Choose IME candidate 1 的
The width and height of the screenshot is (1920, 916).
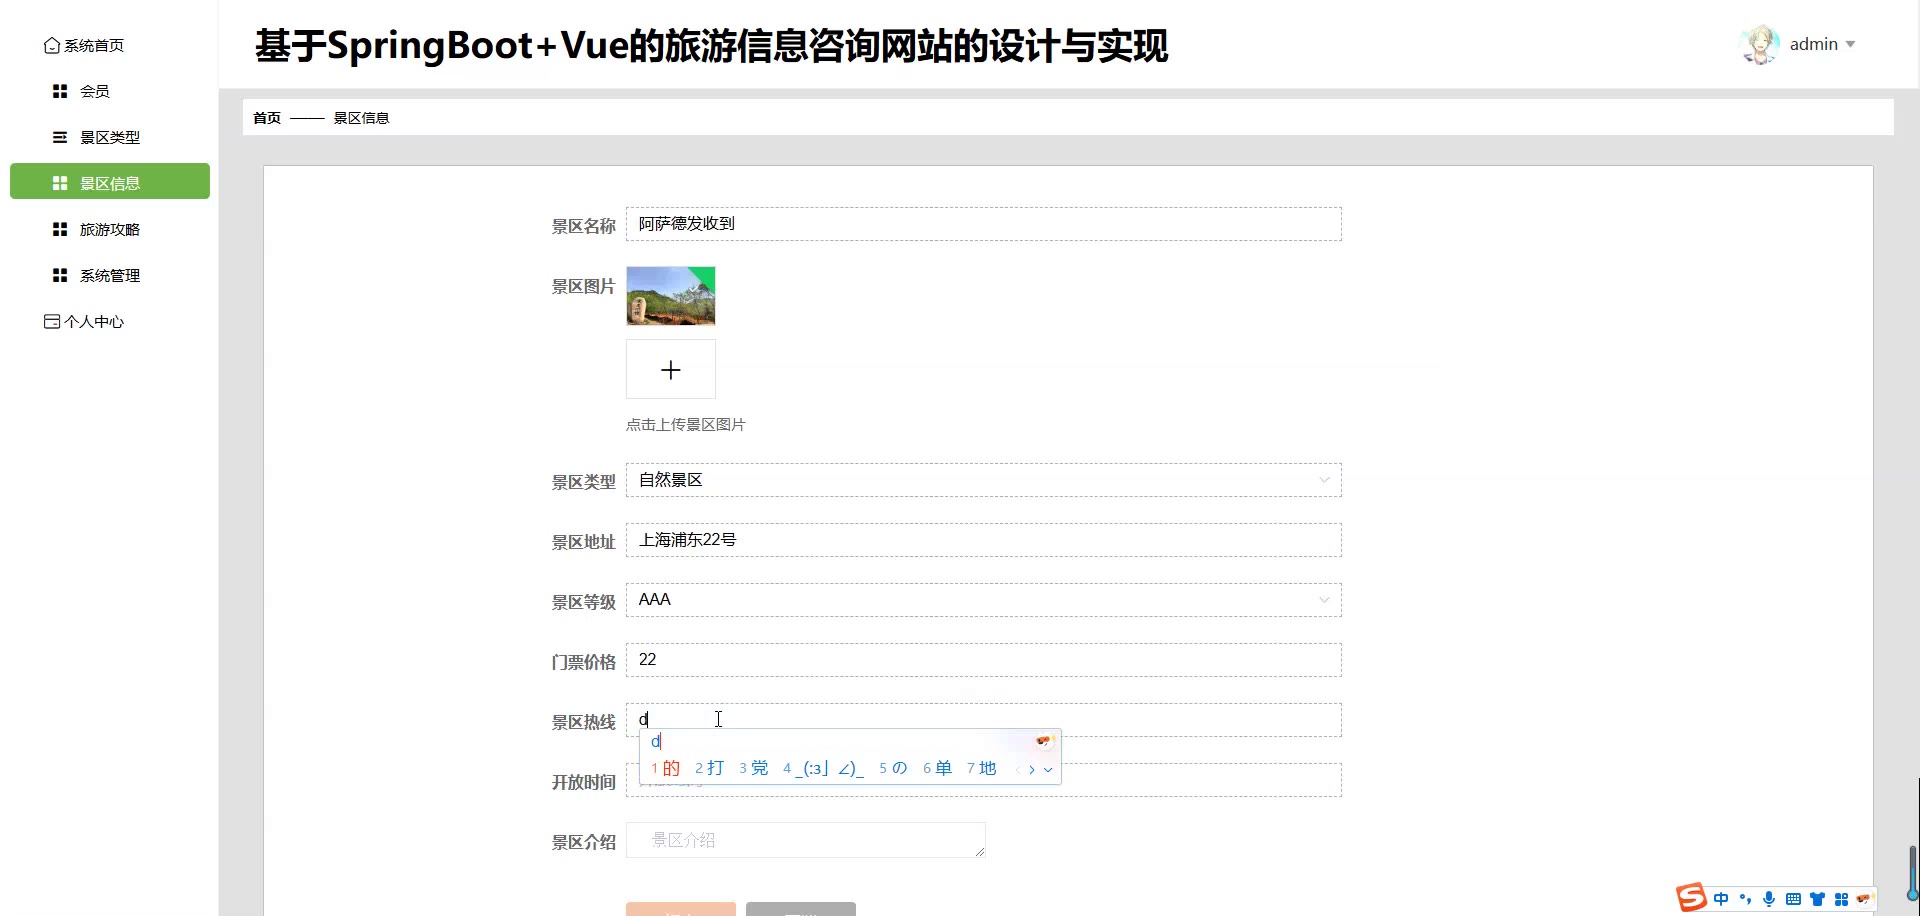point(665,768)
